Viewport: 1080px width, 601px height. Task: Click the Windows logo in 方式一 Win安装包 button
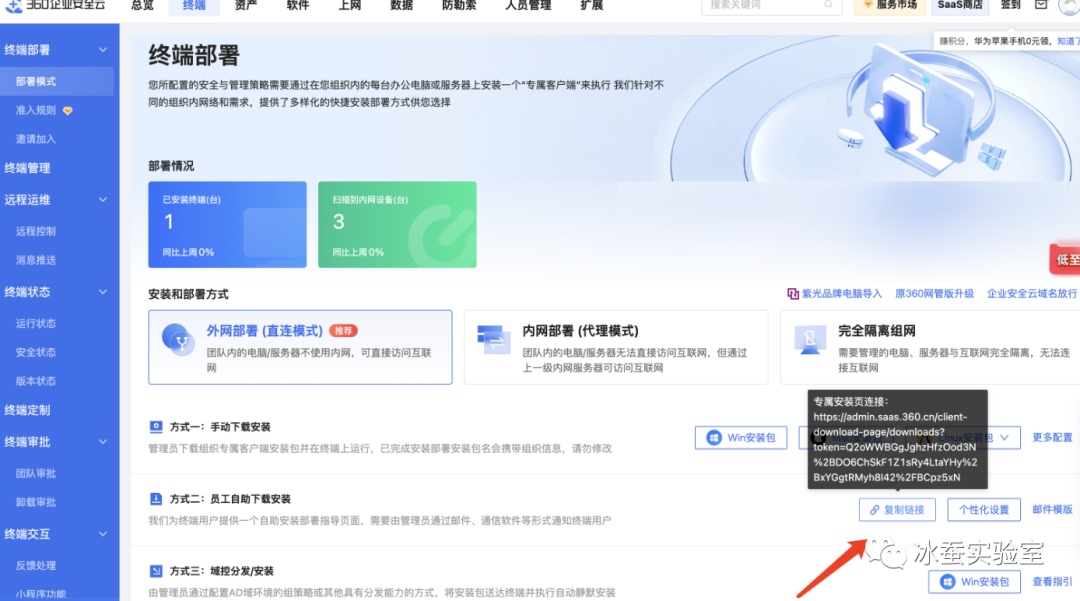click(714, 437)
